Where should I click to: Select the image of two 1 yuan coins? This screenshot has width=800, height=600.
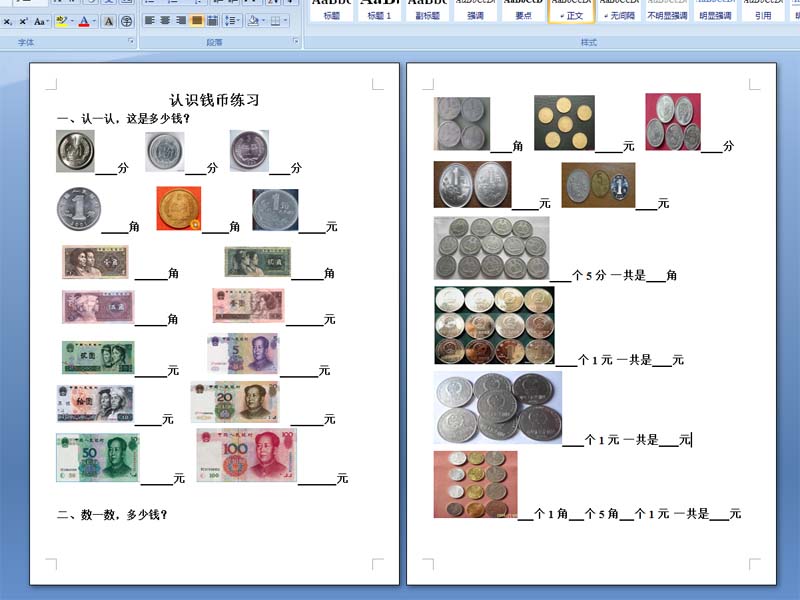click(x=472, y=185)
